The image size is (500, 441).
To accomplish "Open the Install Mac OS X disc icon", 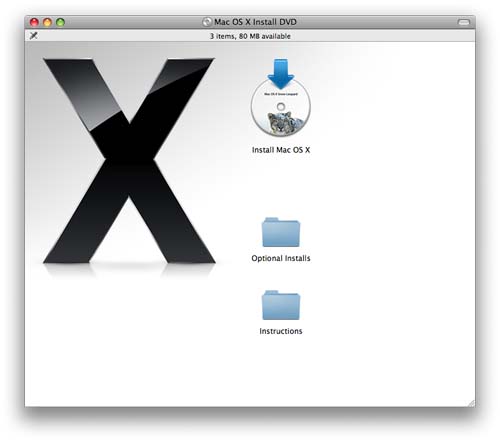I will (281, 98).
